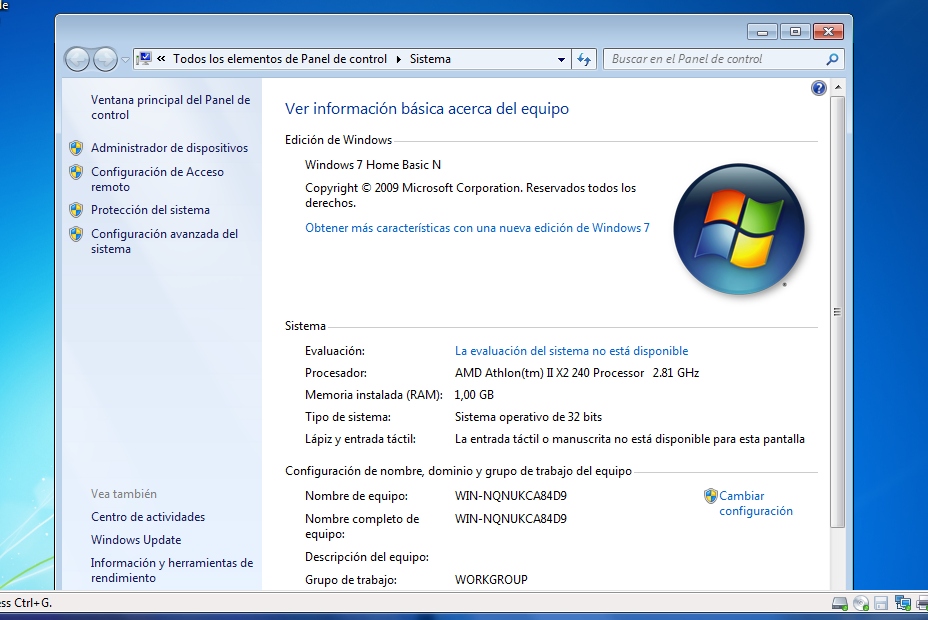Image resolution: width=928 pixels, height=620 pixels.
Task: Click the CD/DVD status icon in VM bar
Action: pyautogui.click(x=861, y=603)
